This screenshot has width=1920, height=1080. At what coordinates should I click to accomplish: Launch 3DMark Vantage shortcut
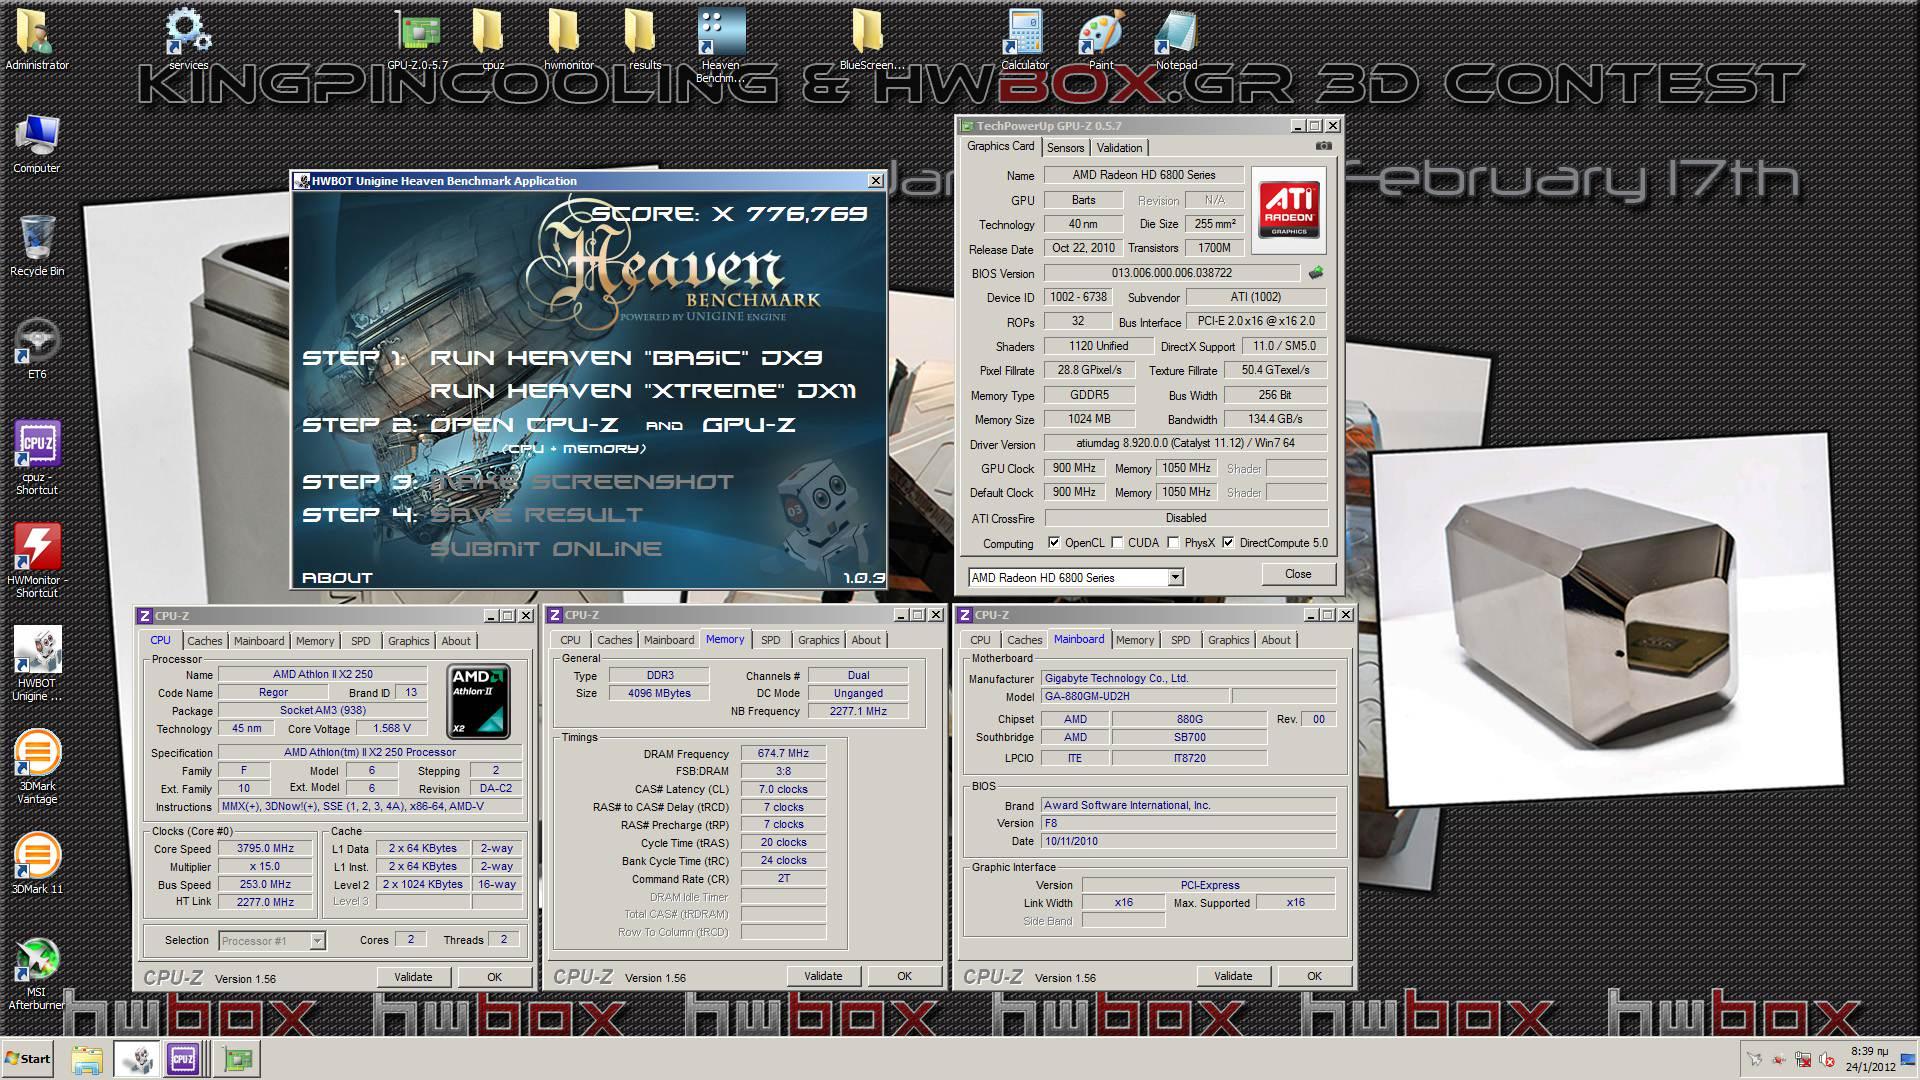click(37, 766)
